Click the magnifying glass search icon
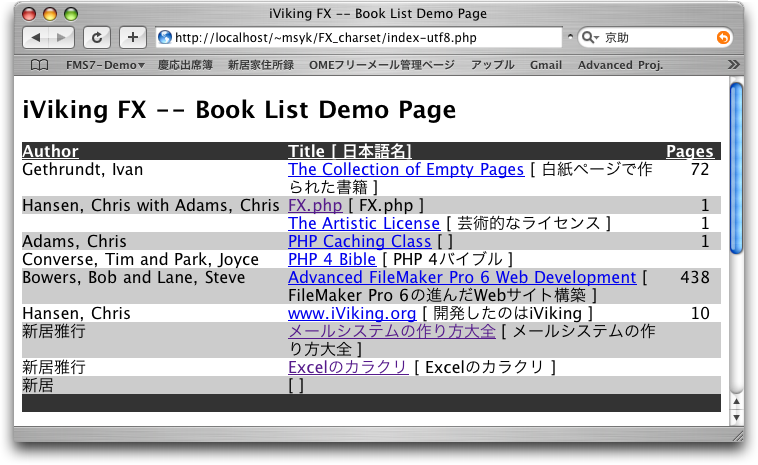This screenshot has height=465, width=758. pos(588,37)
